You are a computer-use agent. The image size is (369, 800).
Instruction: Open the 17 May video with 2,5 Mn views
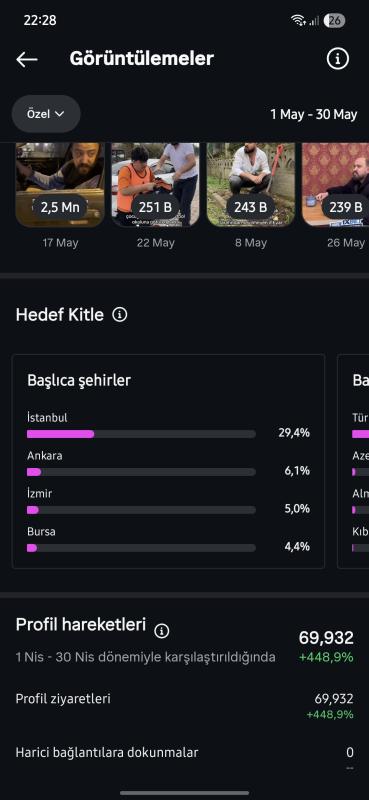pyautogui.click(x=60, y=185)
